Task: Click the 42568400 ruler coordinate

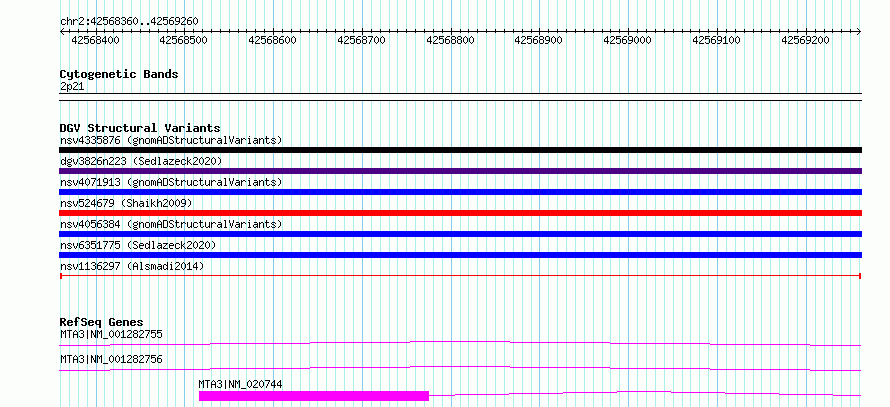Action: (x=95, y=40)
